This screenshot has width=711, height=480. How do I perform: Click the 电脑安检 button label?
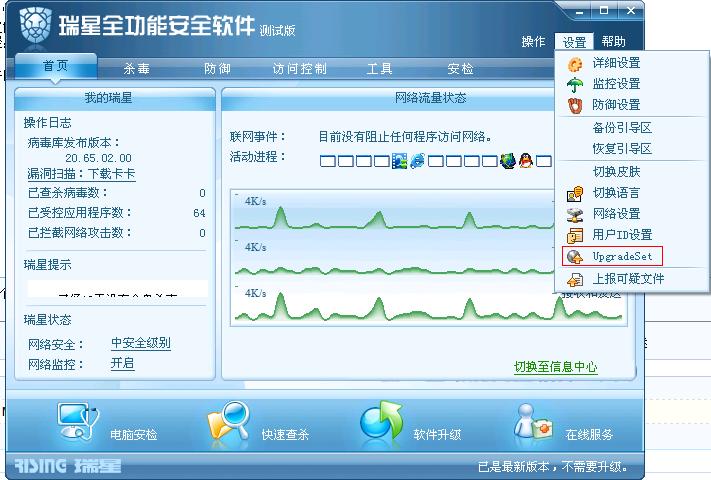pyautogui.click(x=133, y=435)
